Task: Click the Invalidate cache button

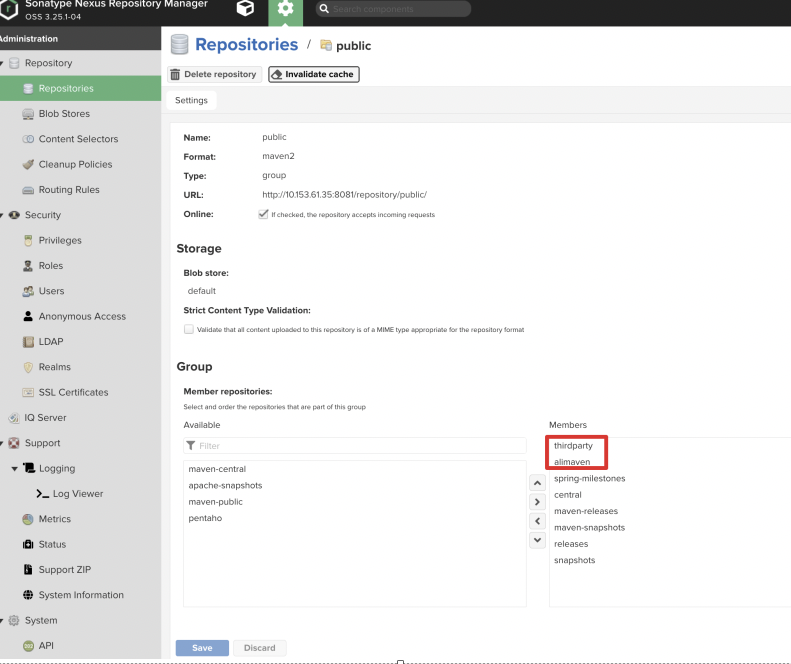Action: [x=313, y=74]
